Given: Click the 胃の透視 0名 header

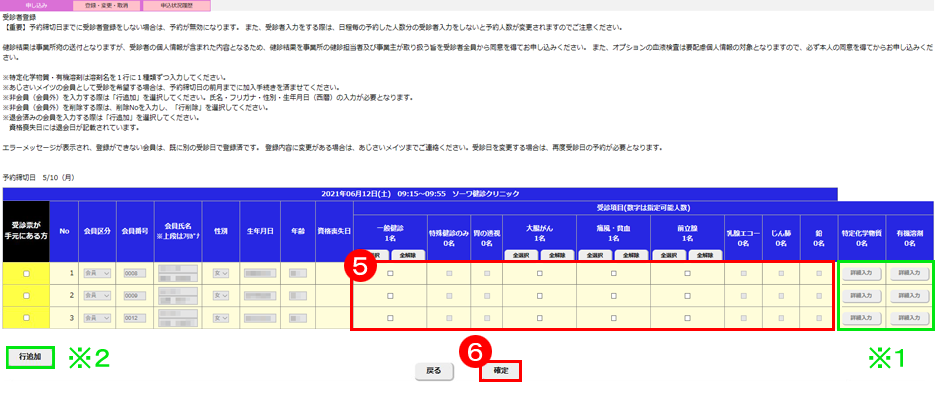Looking at the screenshot, I should point(487,239).
